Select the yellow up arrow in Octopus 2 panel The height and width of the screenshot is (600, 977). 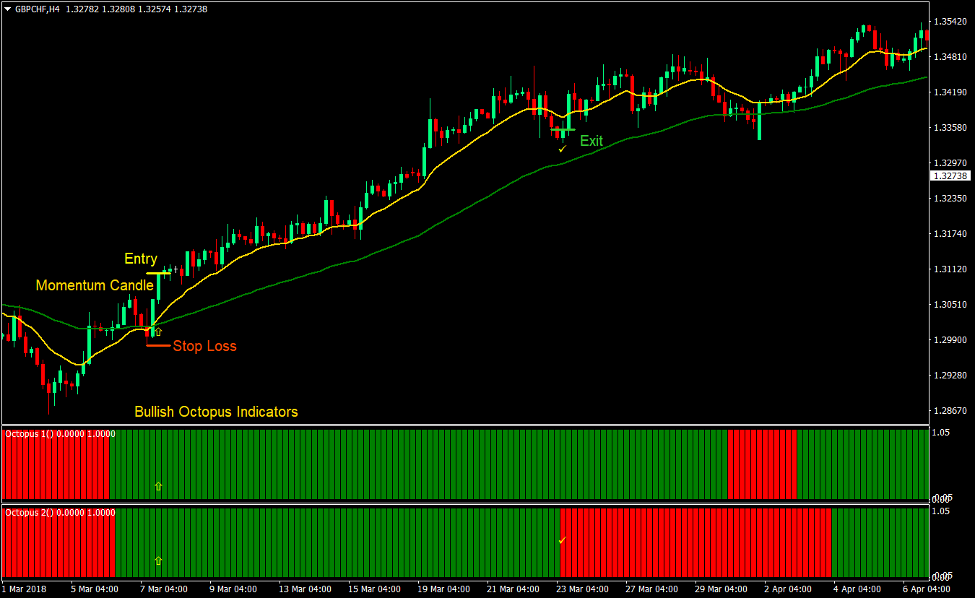[x=157, y=560]
